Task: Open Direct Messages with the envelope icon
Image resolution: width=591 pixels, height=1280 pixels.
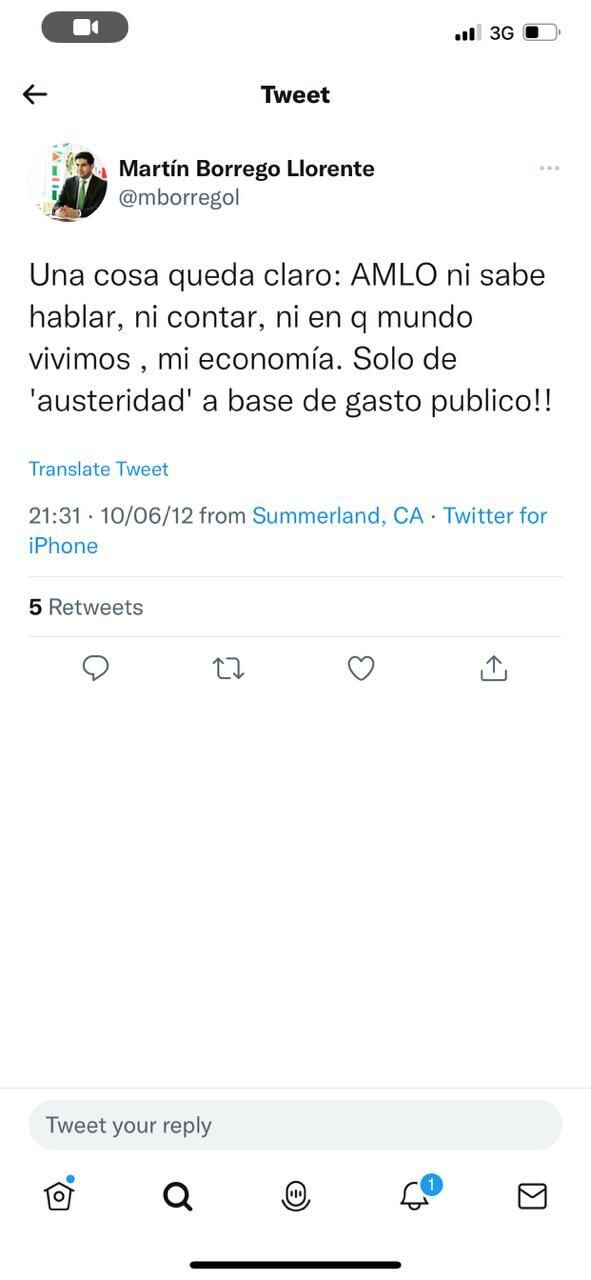Action: (532, 1195)
